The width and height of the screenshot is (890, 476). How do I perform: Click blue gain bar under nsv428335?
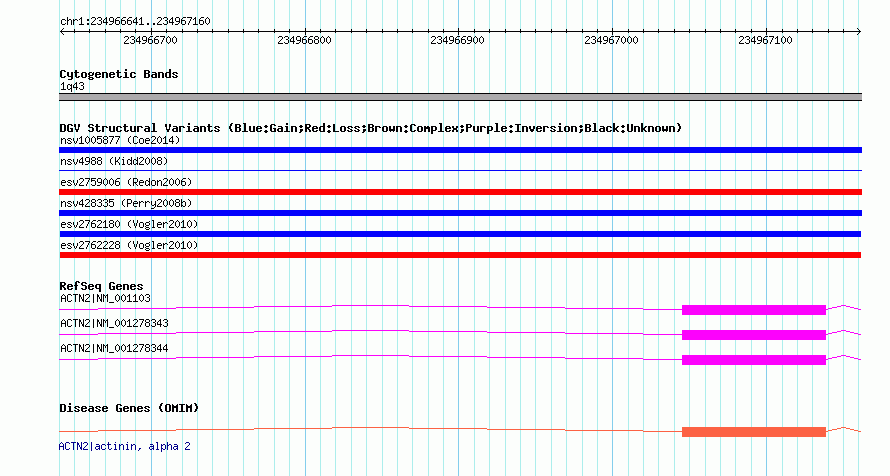click(460, 213)
